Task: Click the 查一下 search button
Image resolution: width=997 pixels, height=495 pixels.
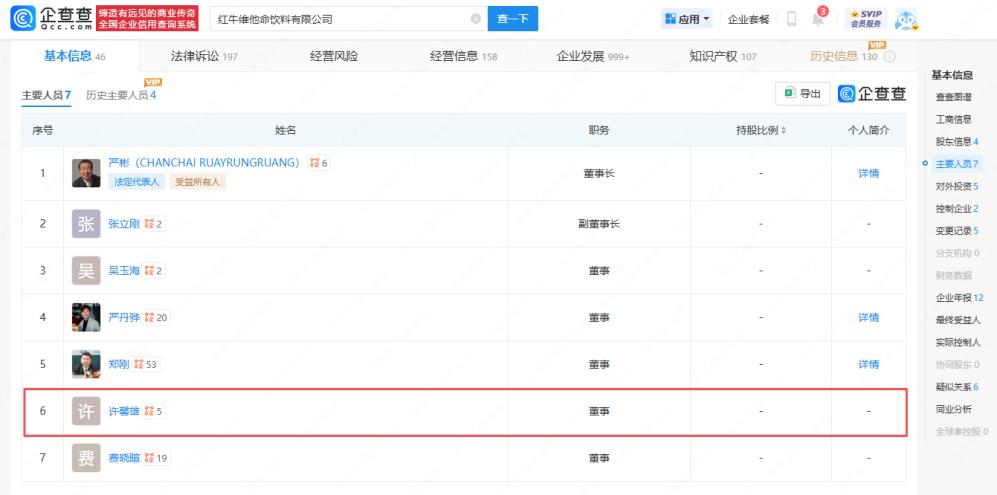Action: pyautogui.click(x=512, y=18)
